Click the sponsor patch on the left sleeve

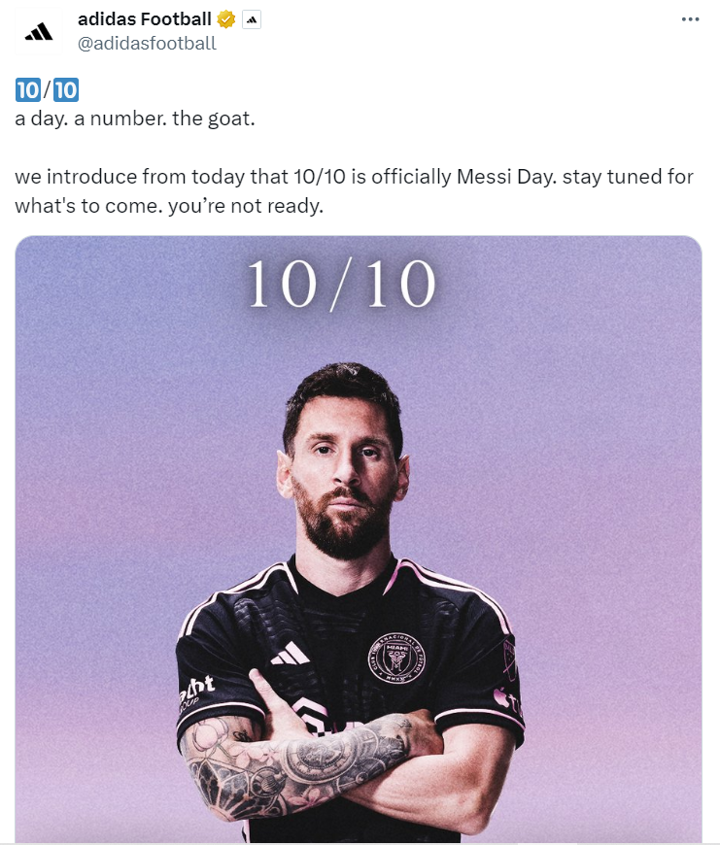point(196,690)
